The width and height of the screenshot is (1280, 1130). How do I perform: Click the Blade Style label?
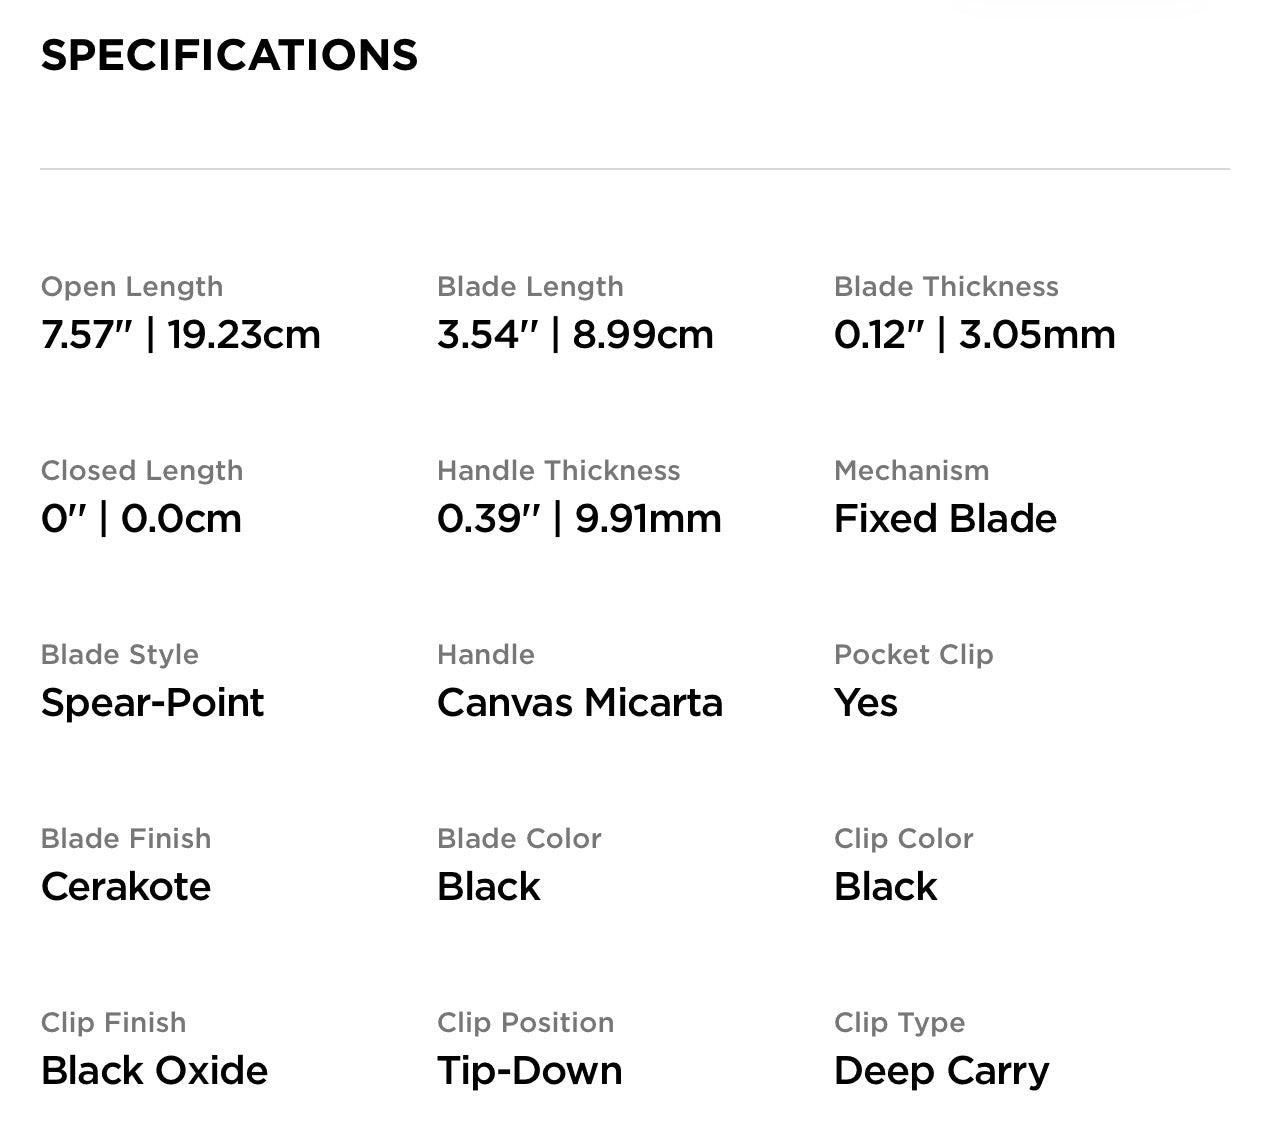(x=120, y=655)
